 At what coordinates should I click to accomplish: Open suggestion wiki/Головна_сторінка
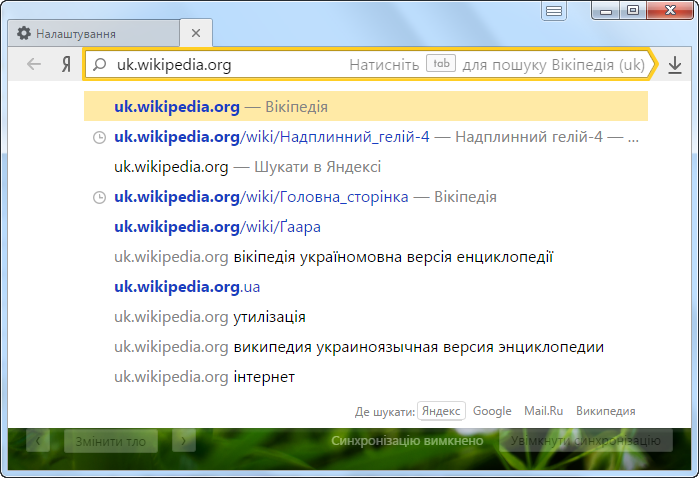tap(366, 197)
